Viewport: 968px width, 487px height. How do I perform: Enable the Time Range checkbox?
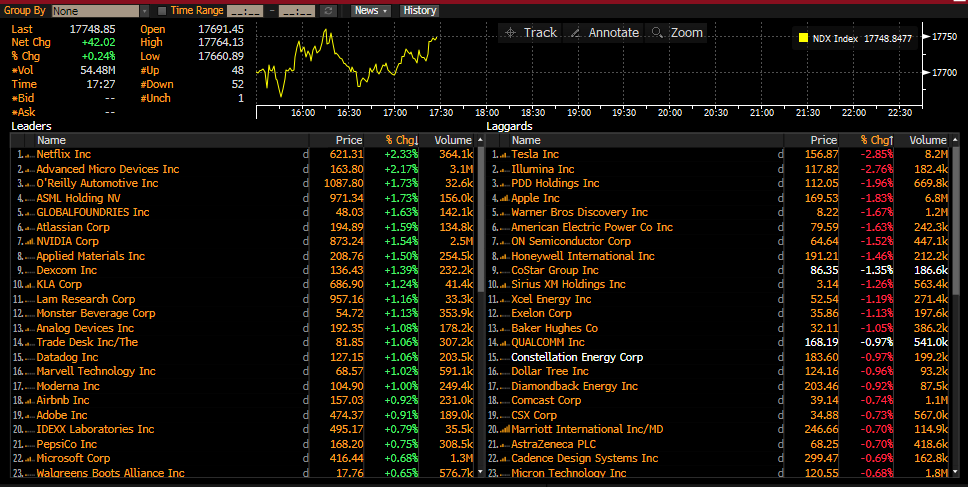(x=162, y=10)
